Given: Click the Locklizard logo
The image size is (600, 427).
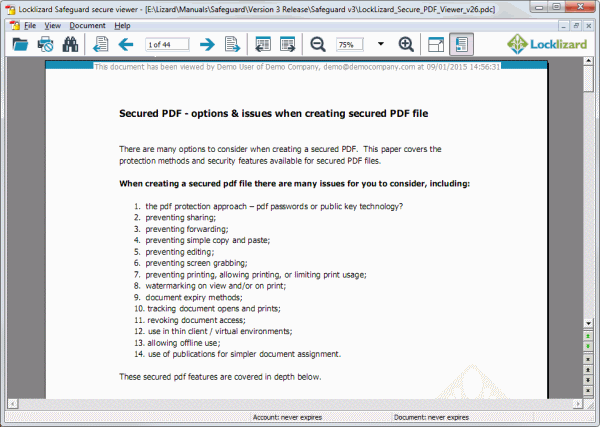Looking at the screenshot, I should (547, 44).
